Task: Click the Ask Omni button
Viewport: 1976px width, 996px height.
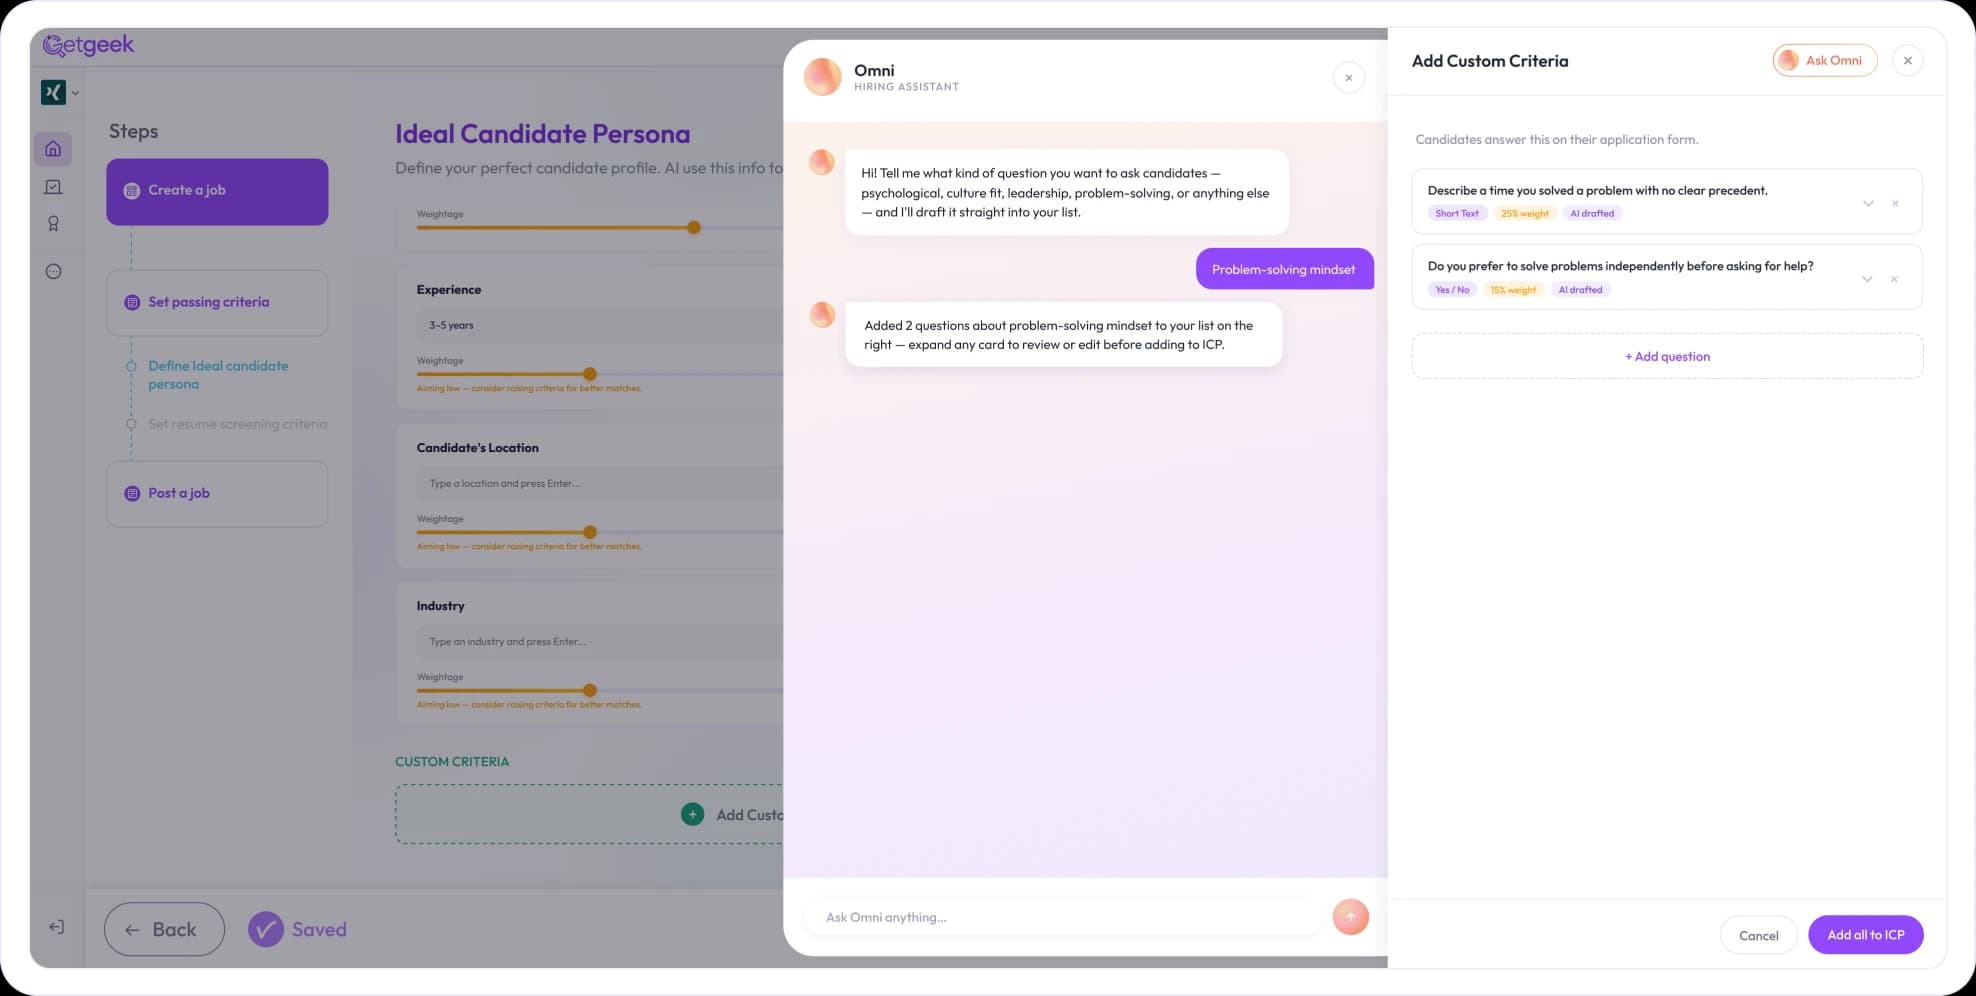Action: tap(1825, 61)
